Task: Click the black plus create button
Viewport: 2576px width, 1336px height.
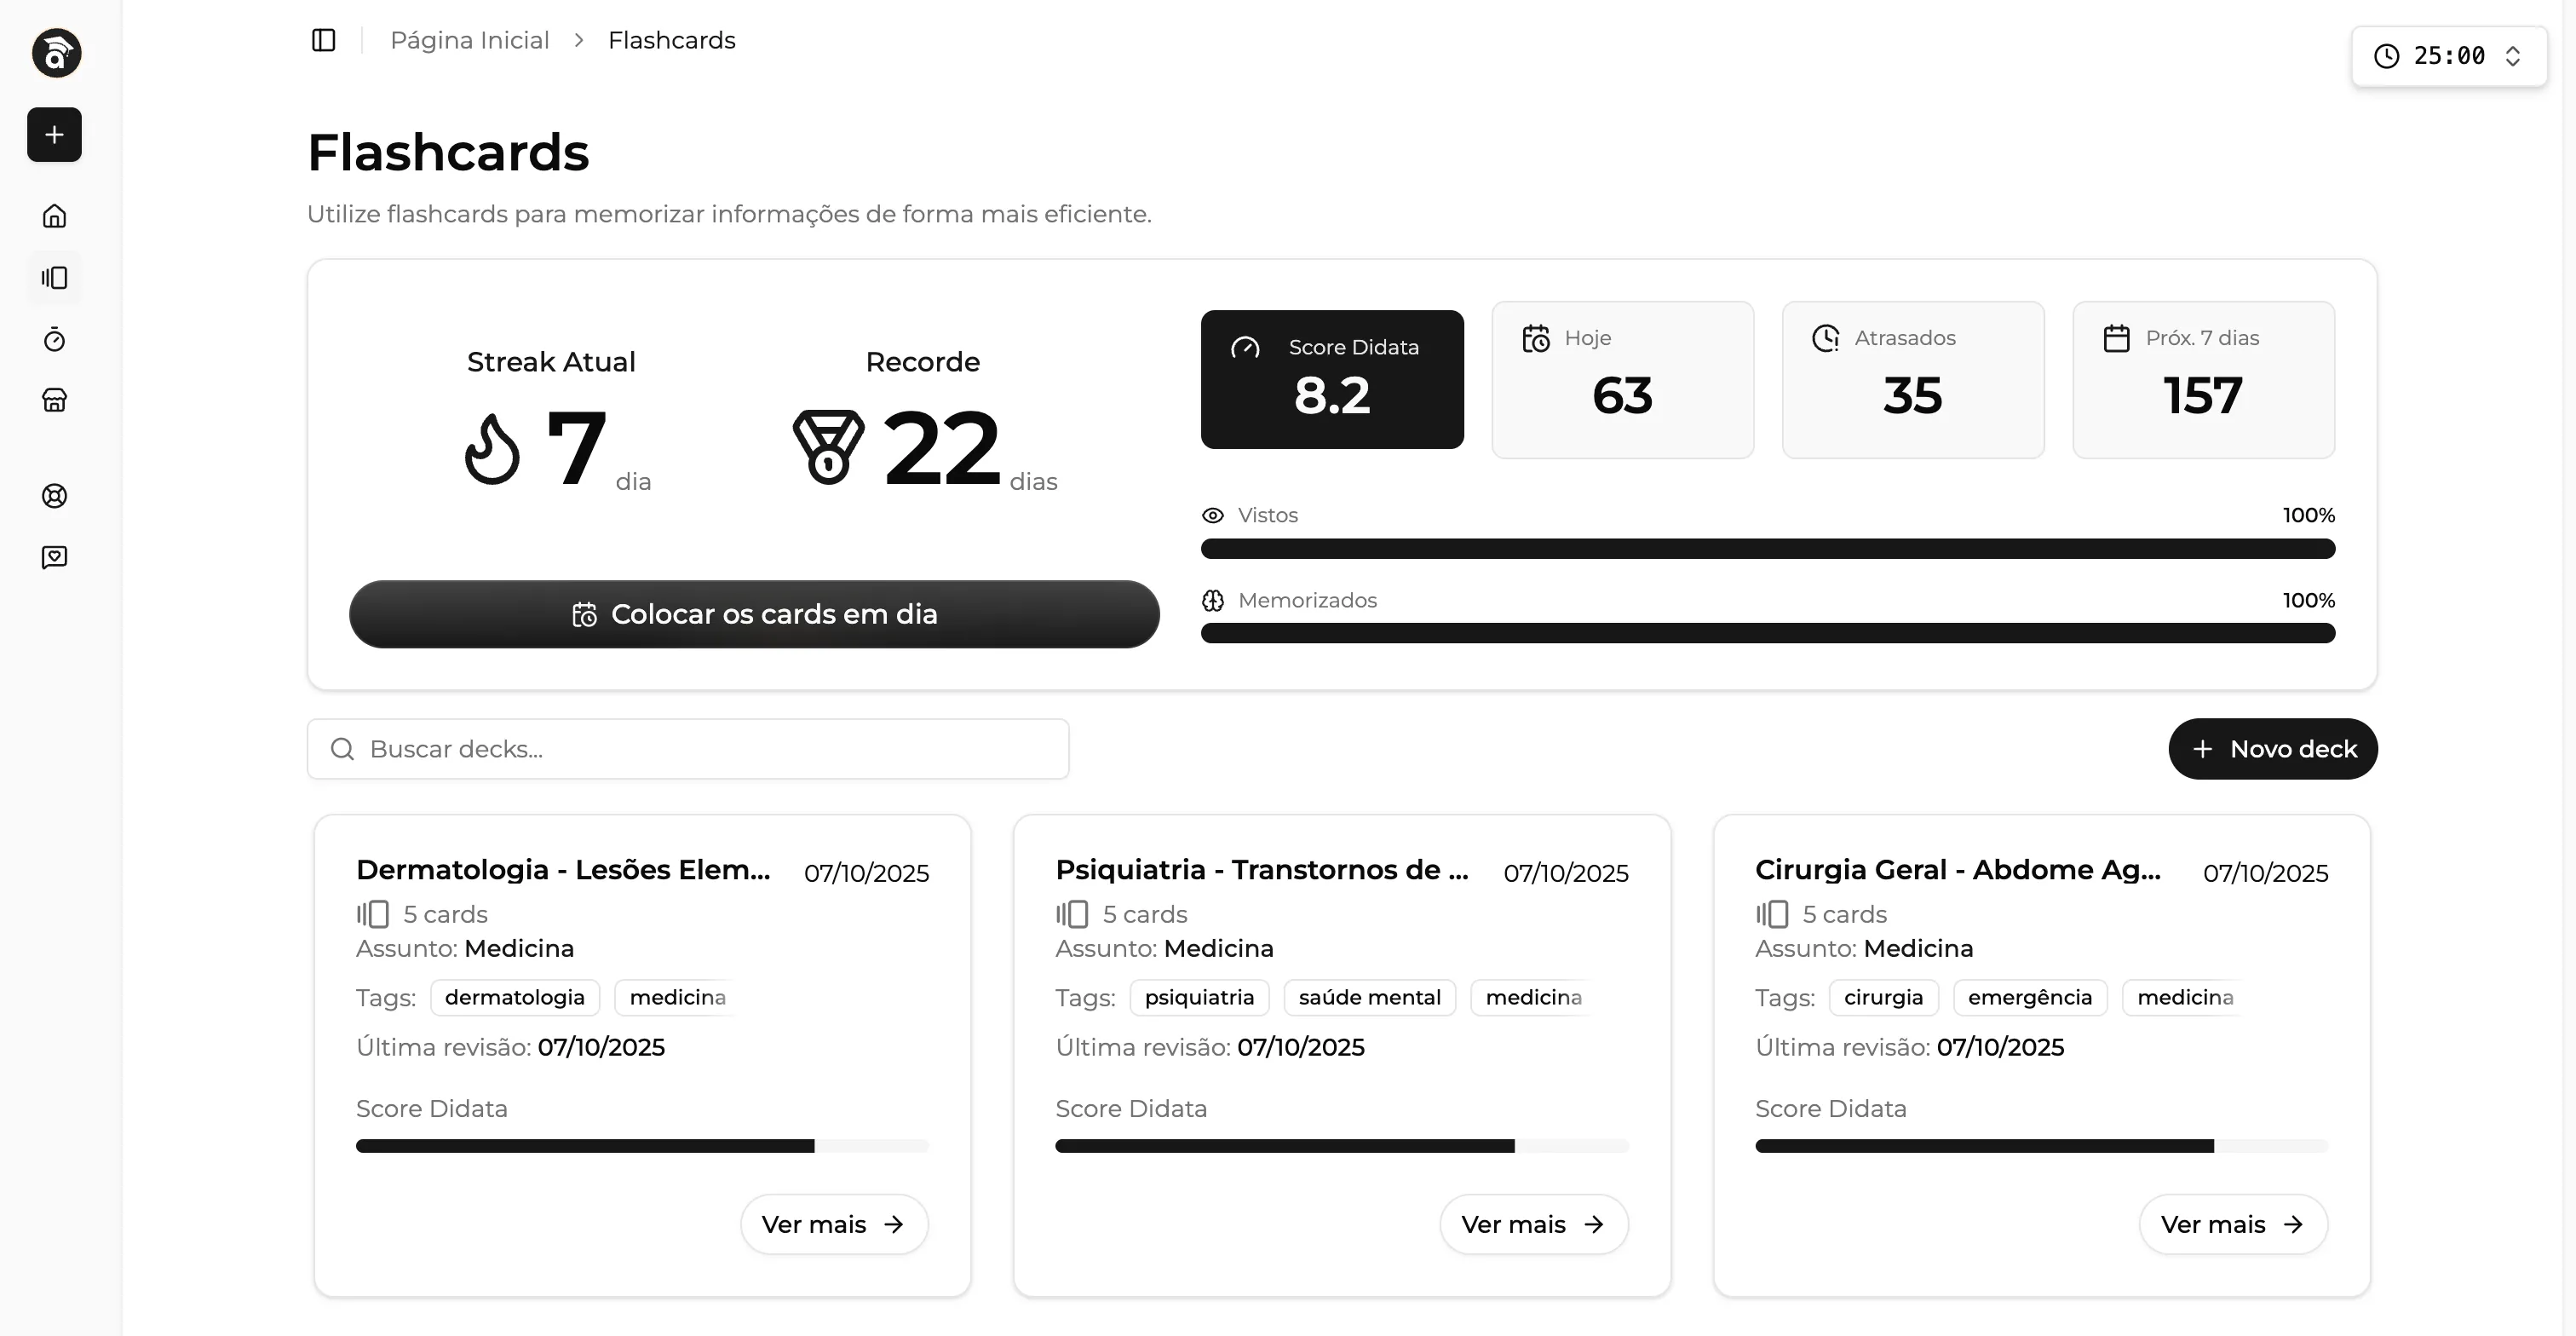Action: click(x=54, y=135)
